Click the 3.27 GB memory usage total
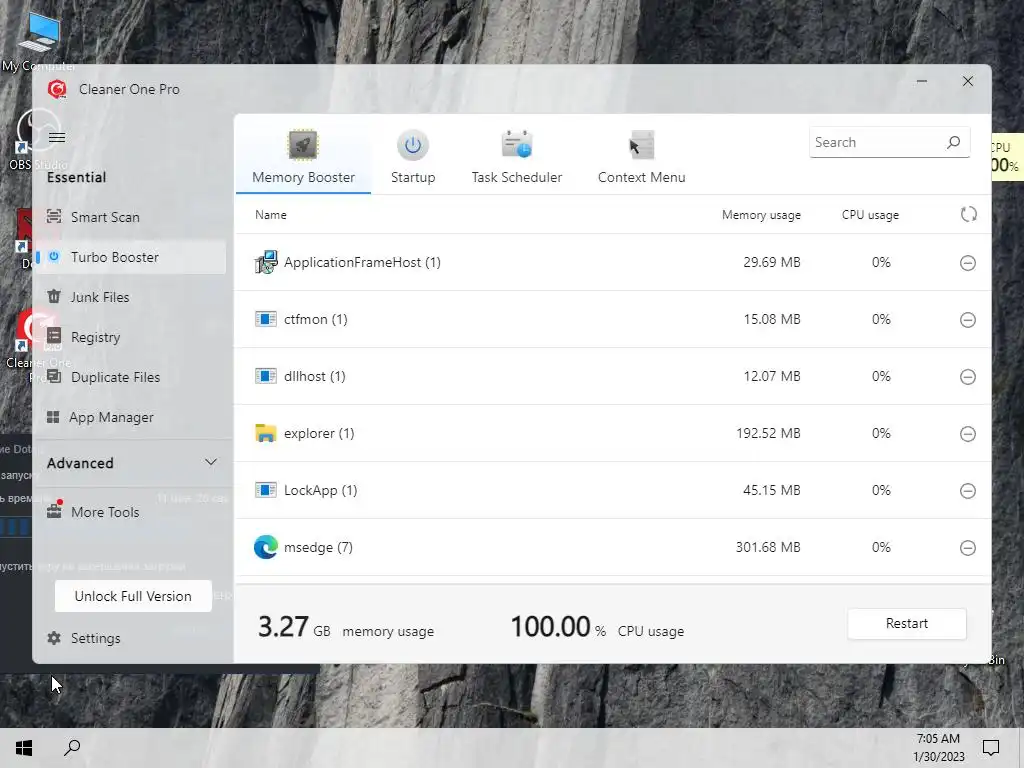 (345, 627)
